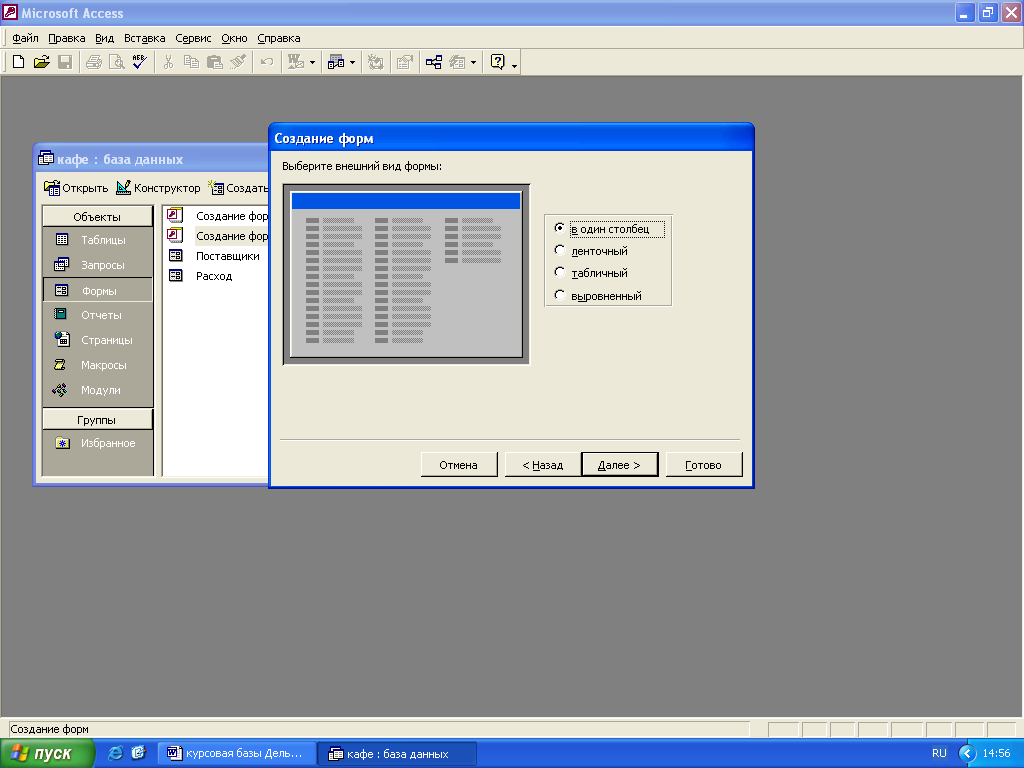Click the Готово button
This screenshot has height=768, width=1024.
click(x=702, y=465)
